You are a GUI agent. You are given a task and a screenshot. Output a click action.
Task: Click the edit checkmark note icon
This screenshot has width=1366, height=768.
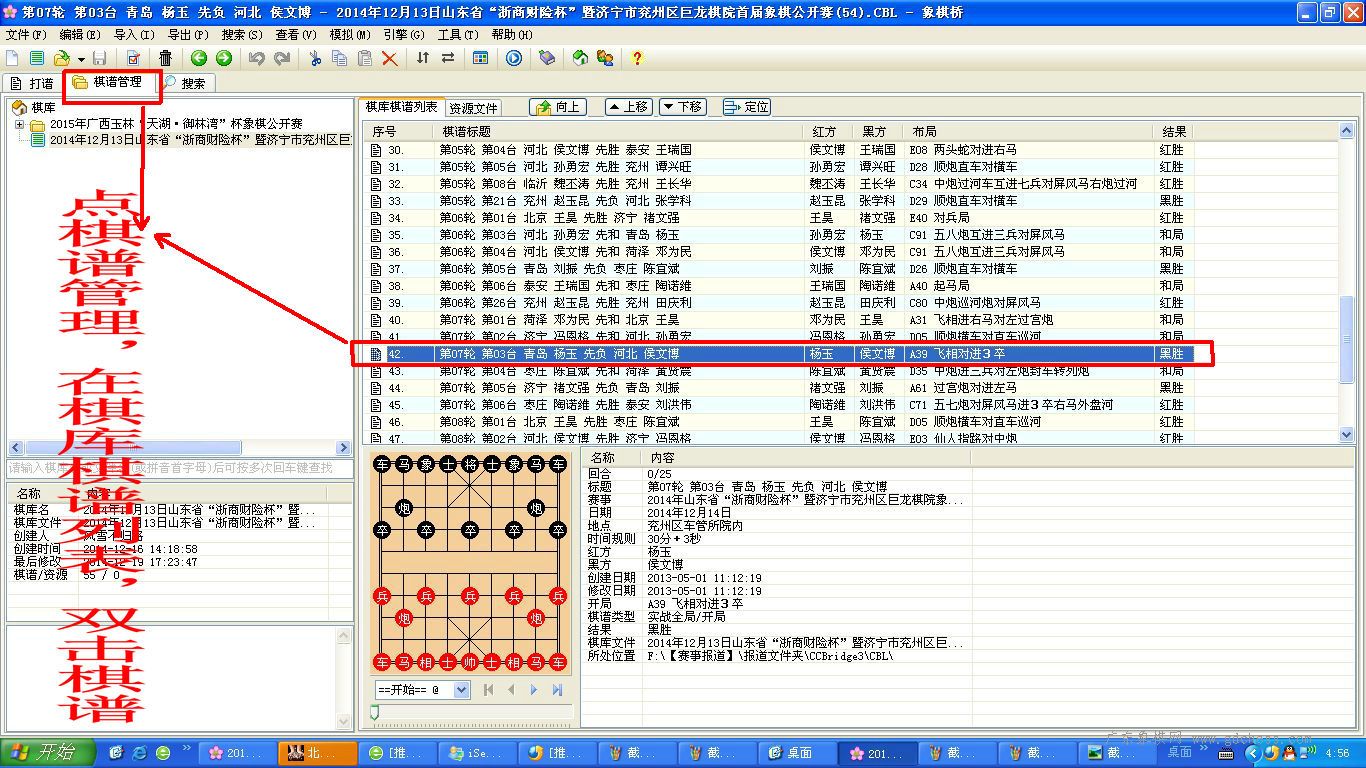tap(133, 58)
